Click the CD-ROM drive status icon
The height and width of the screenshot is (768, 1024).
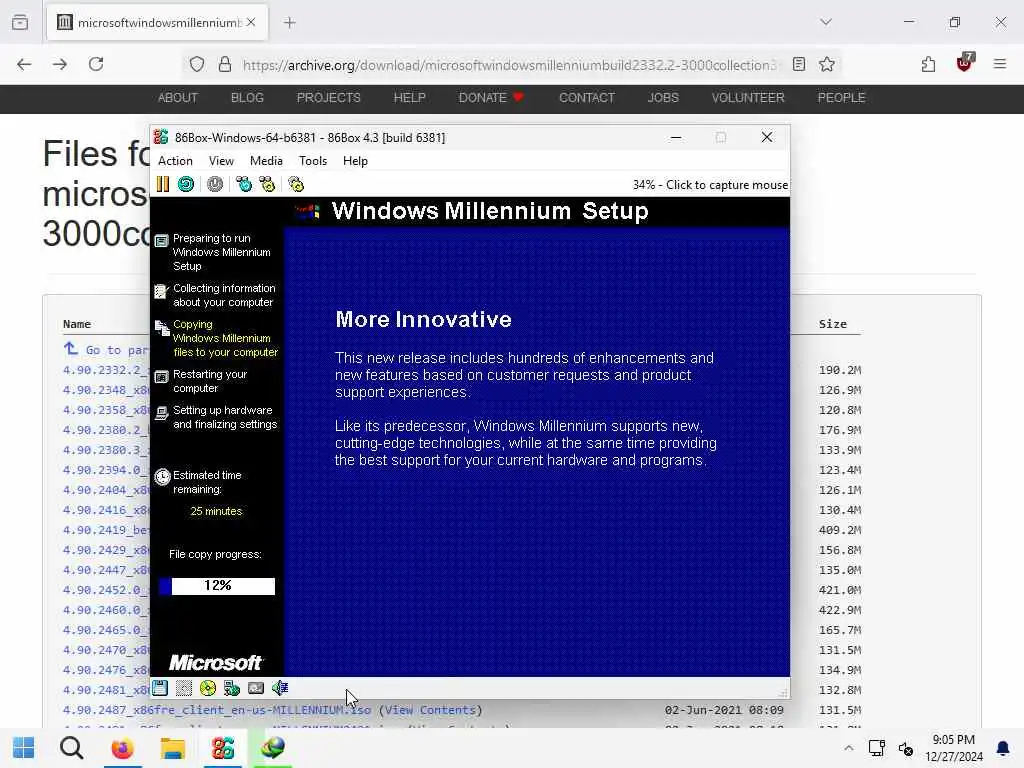coord(208,688)
